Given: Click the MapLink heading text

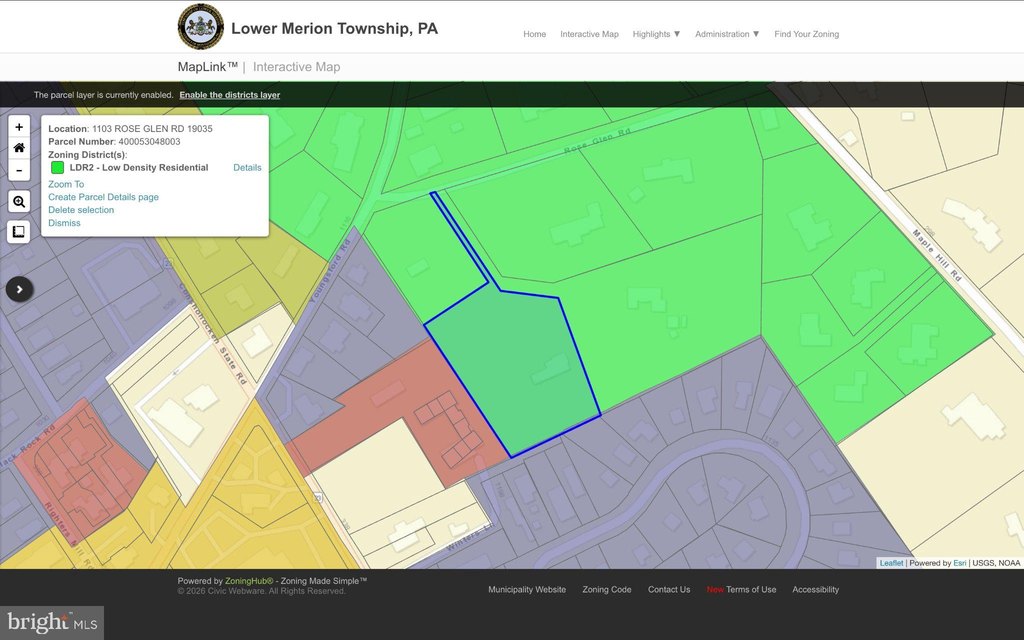Looking at the screenshot, I should coord(207,67).
